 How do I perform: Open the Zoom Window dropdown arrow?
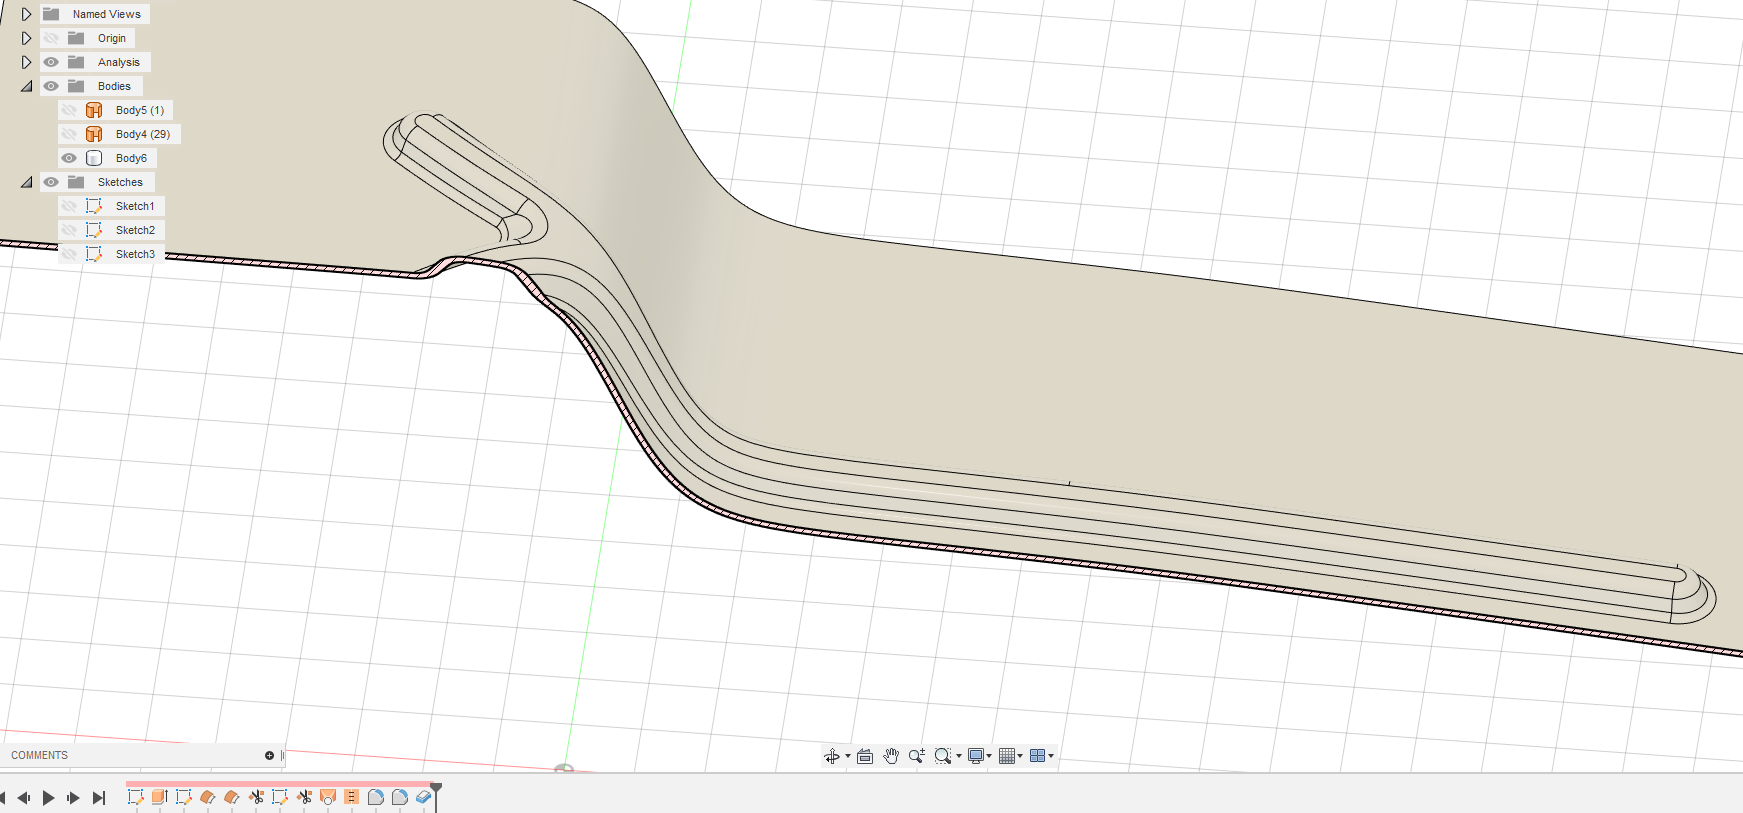(x=959, y=756)
